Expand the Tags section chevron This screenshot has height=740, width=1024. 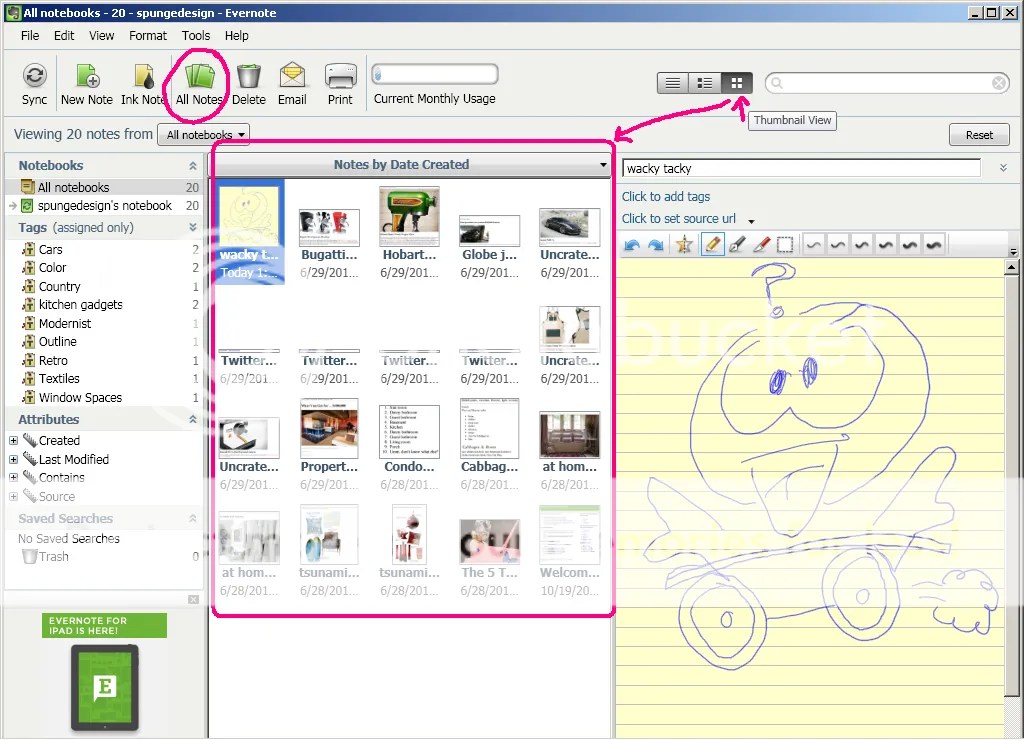[x=193, y=227]
